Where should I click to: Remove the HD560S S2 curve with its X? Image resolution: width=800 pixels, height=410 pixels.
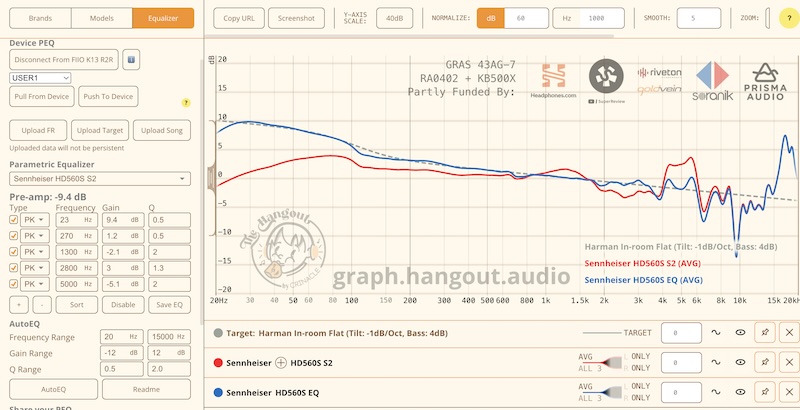(789, 363)
